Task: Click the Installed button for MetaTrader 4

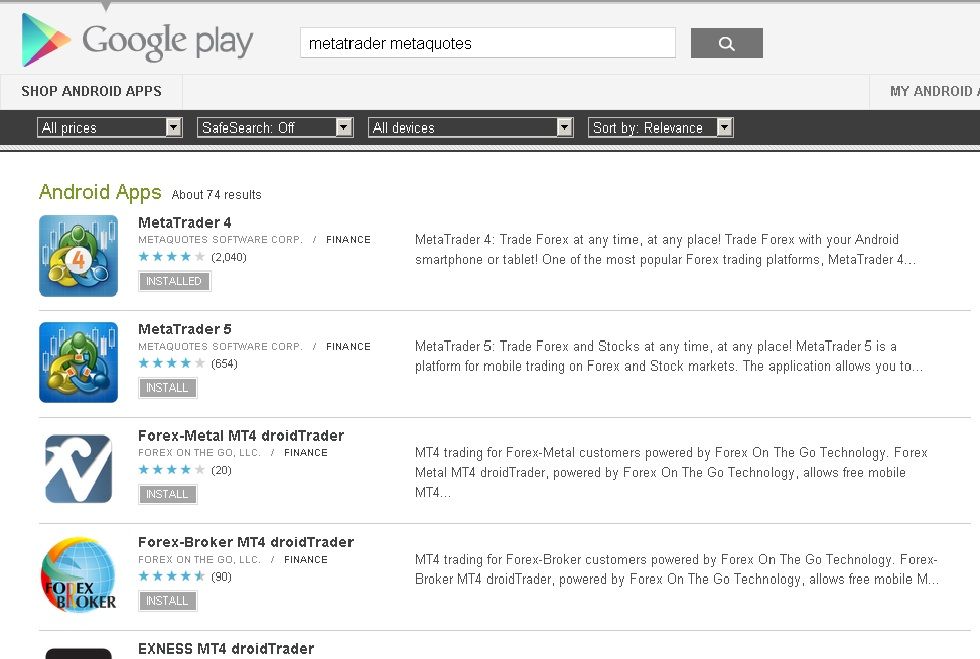Action: click(174, 281)
